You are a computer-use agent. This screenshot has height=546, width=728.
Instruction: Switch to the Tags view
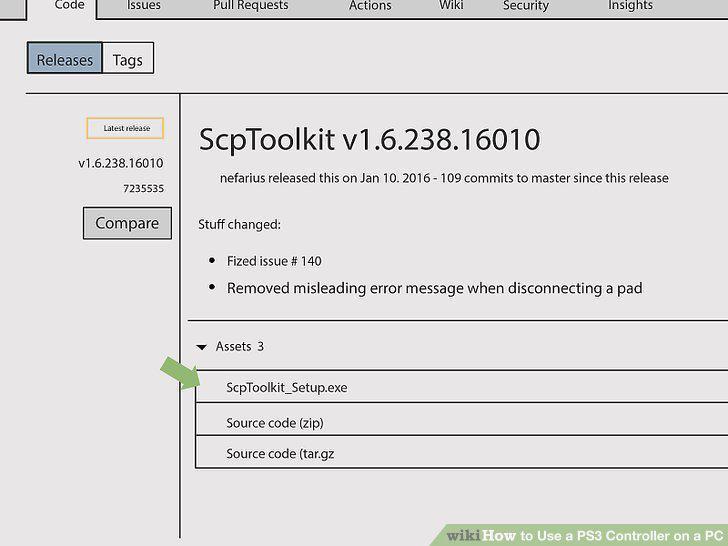128,58
